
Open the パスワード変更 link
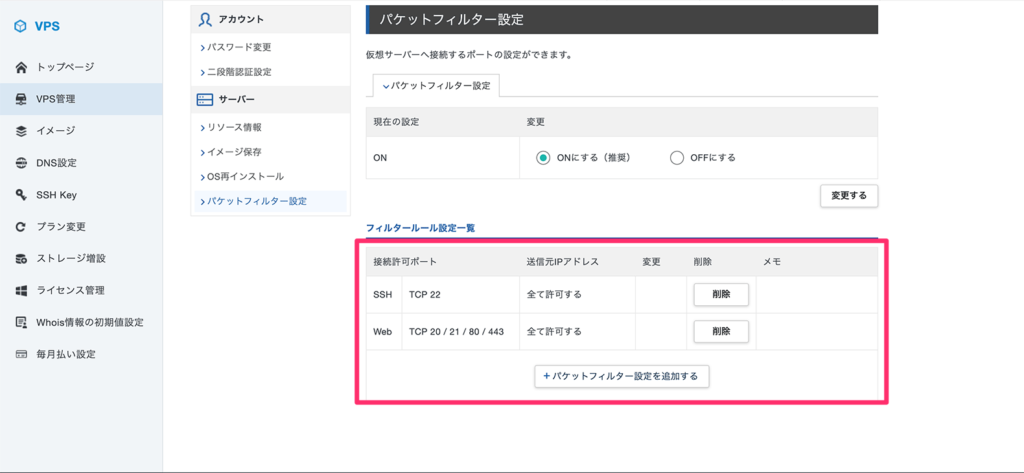tap(239, 48)
